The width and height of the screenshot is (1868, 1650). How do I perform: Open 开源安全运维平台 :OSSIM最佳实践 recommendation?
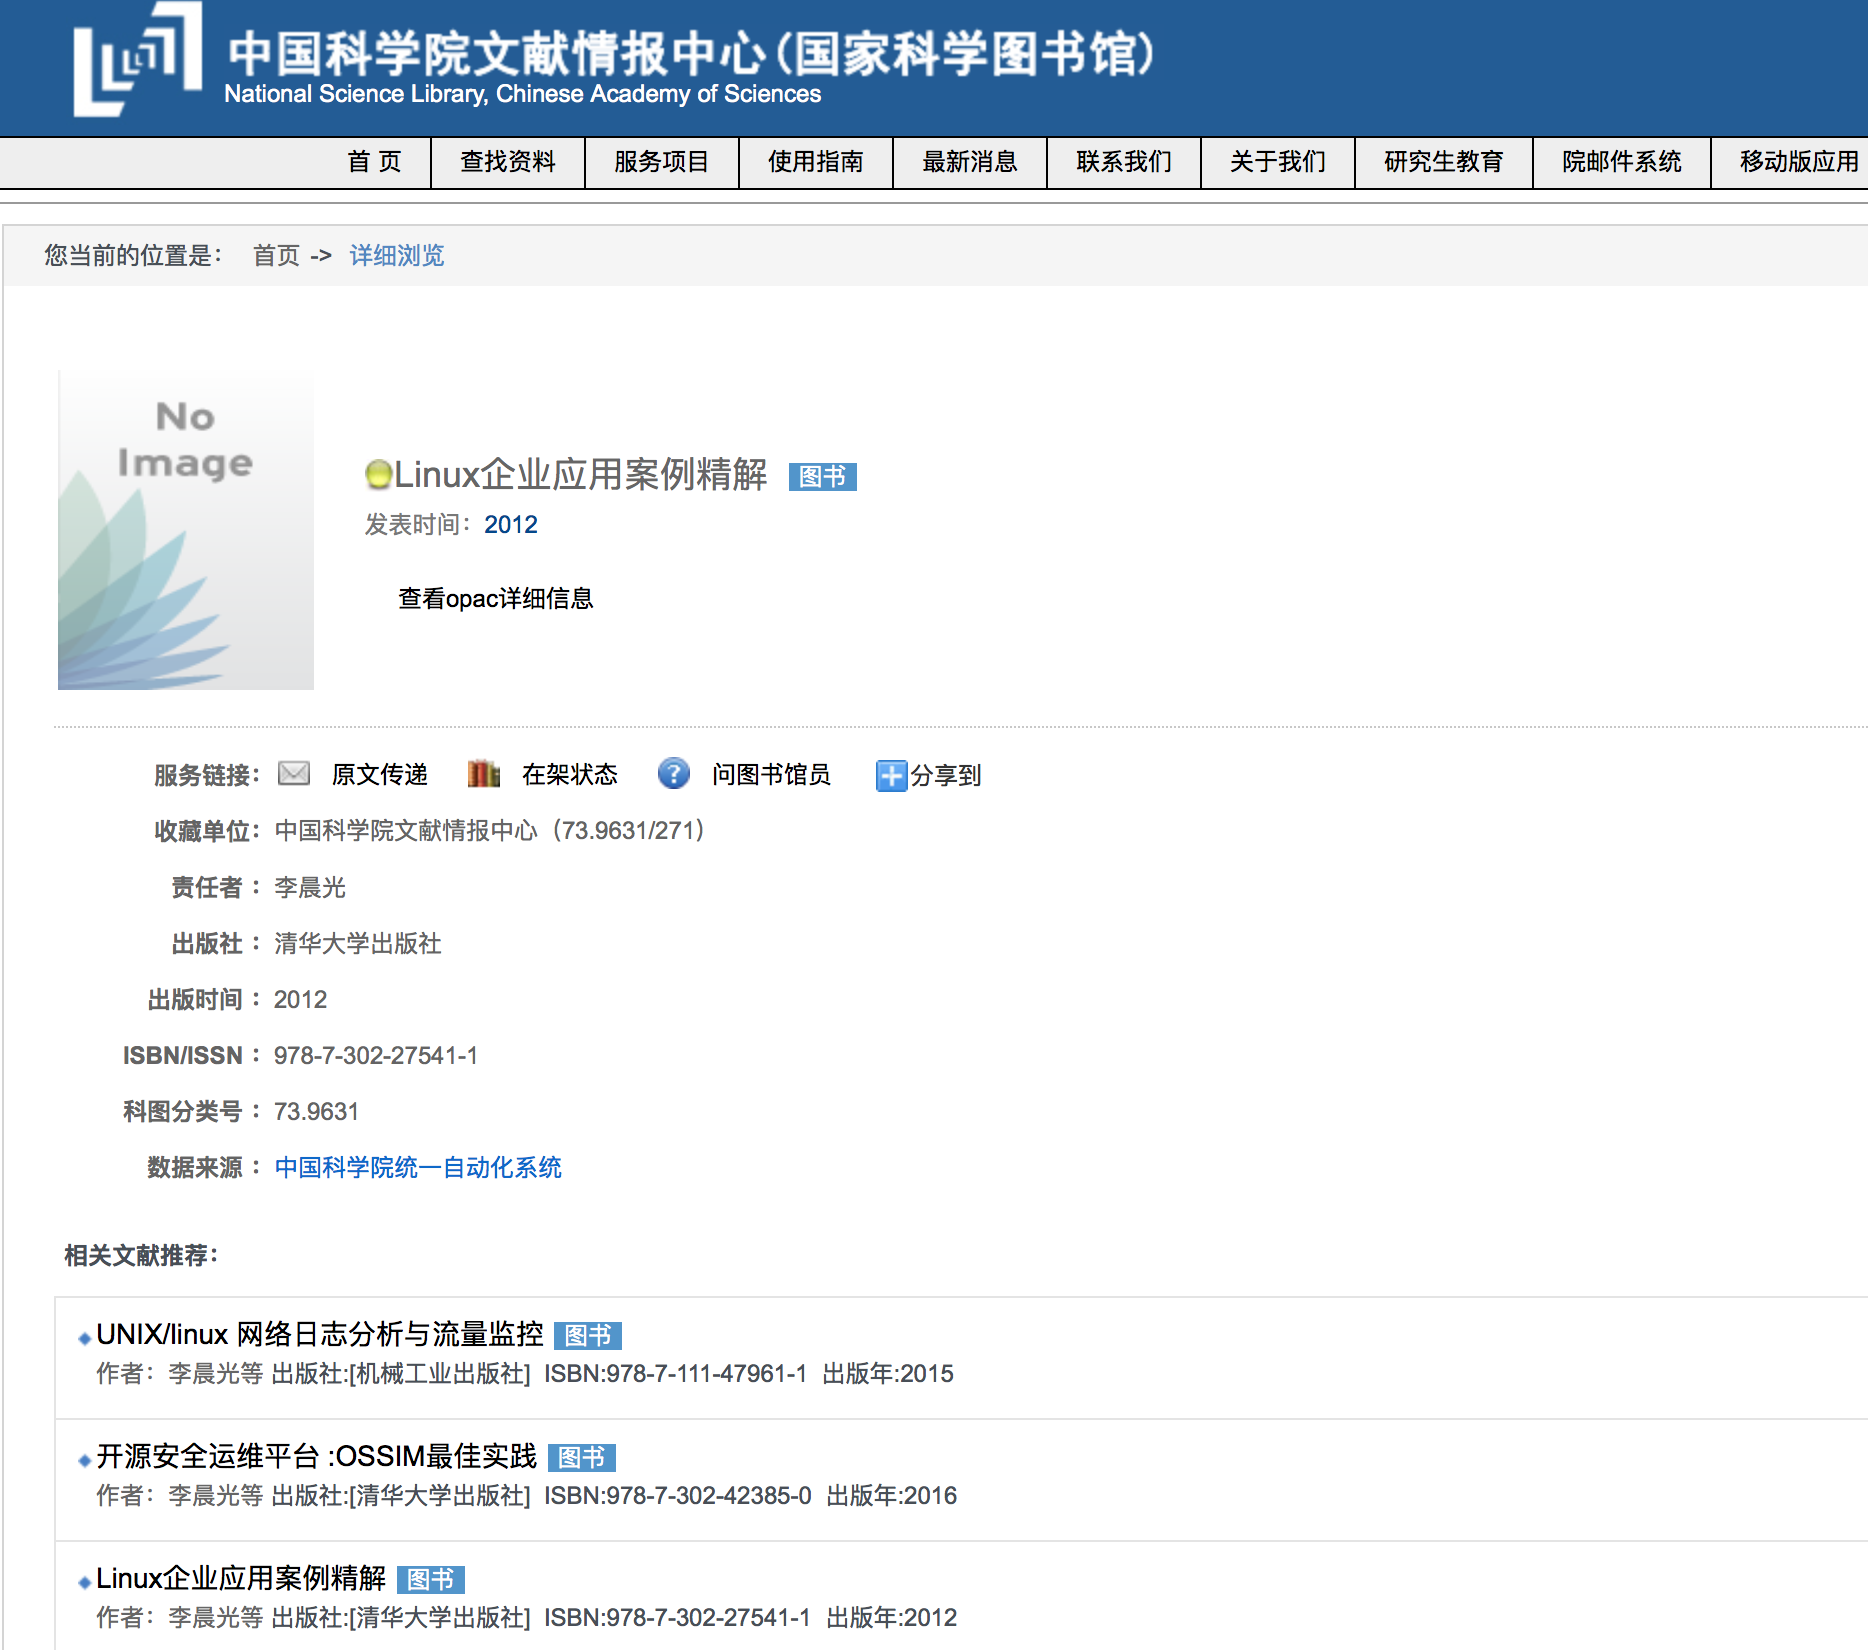click(x=317, y=1457)
